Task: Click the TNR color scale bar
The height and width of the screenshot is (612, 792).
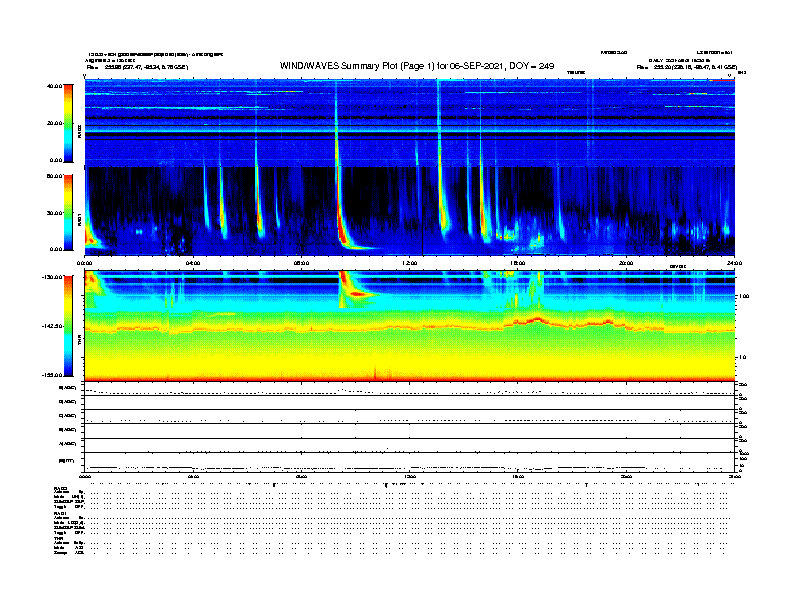Action: point(68,326)
